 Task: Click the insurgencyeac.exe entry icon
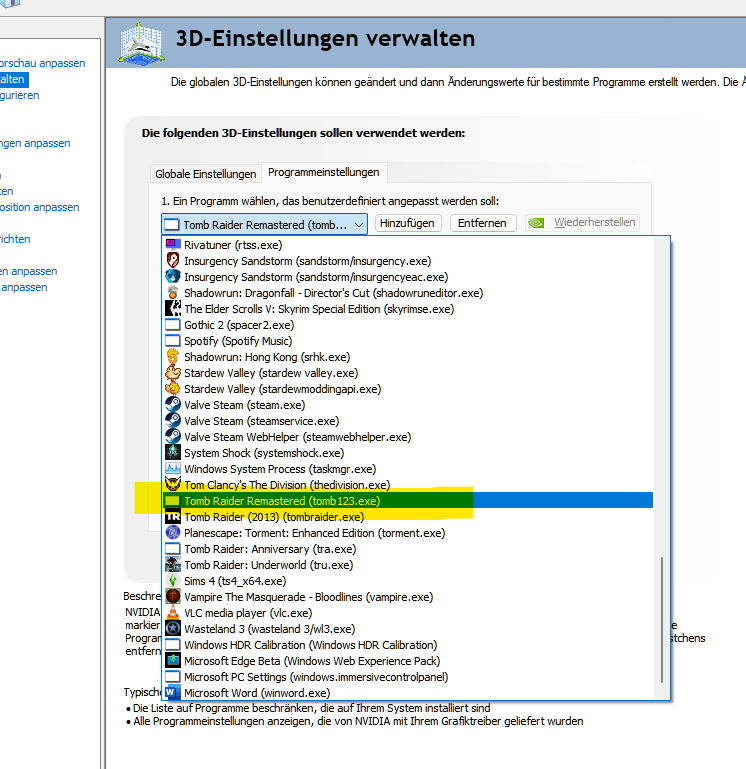pos(173,277)
